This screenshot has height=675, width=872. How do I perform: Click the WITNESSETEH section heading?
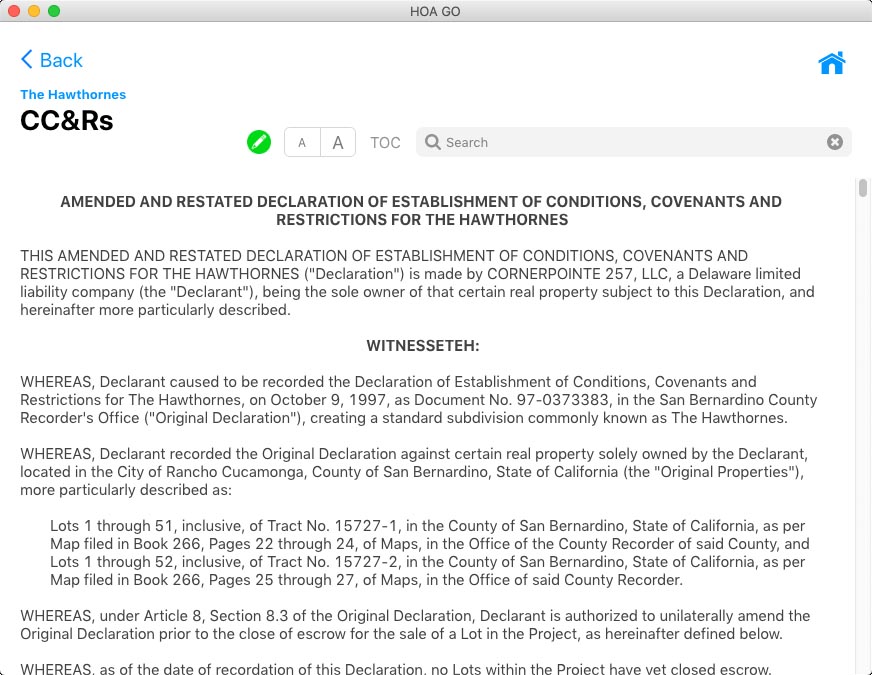422,346
